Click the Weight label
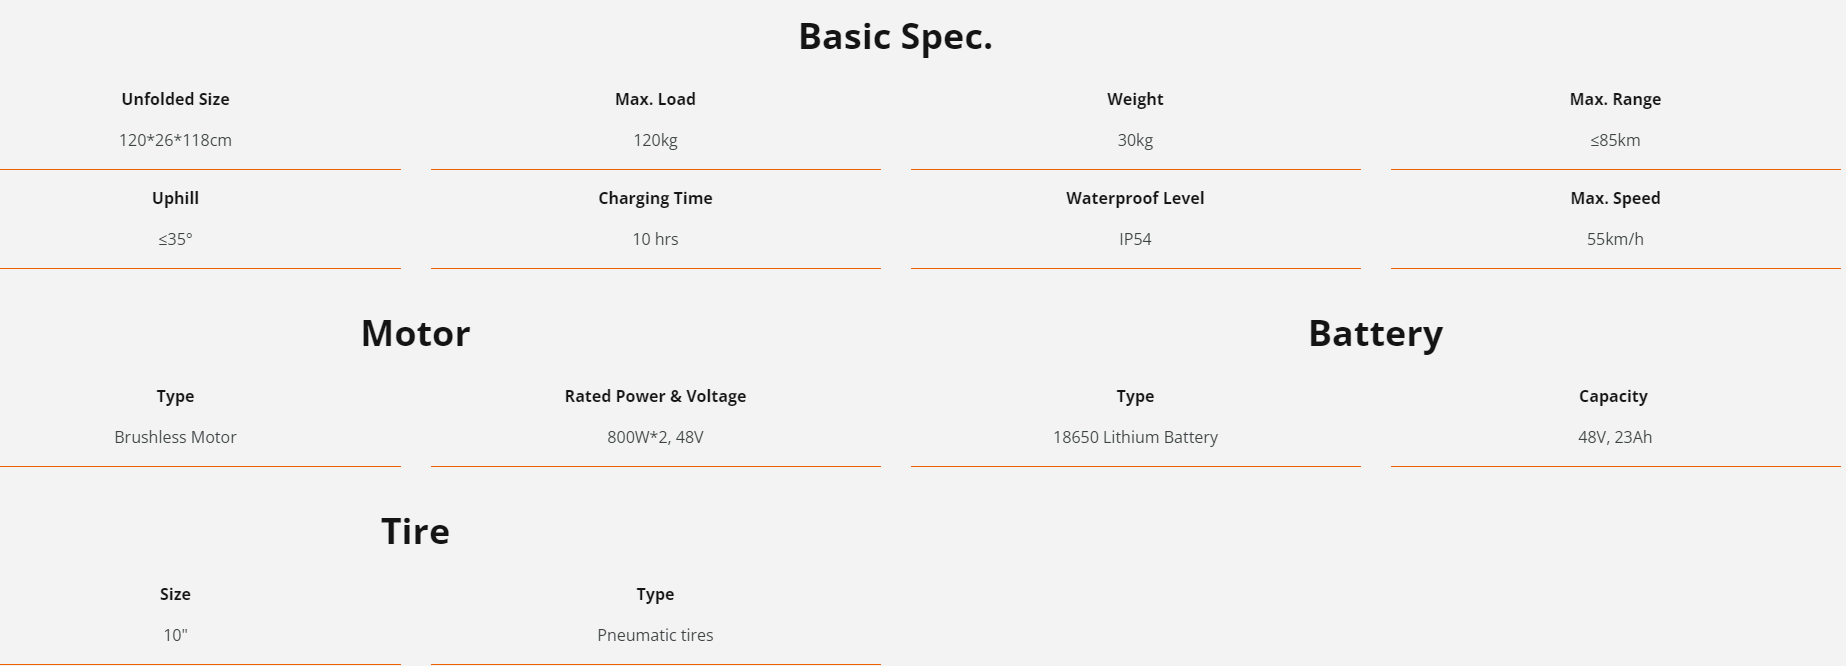 (x=1135, y=99)
